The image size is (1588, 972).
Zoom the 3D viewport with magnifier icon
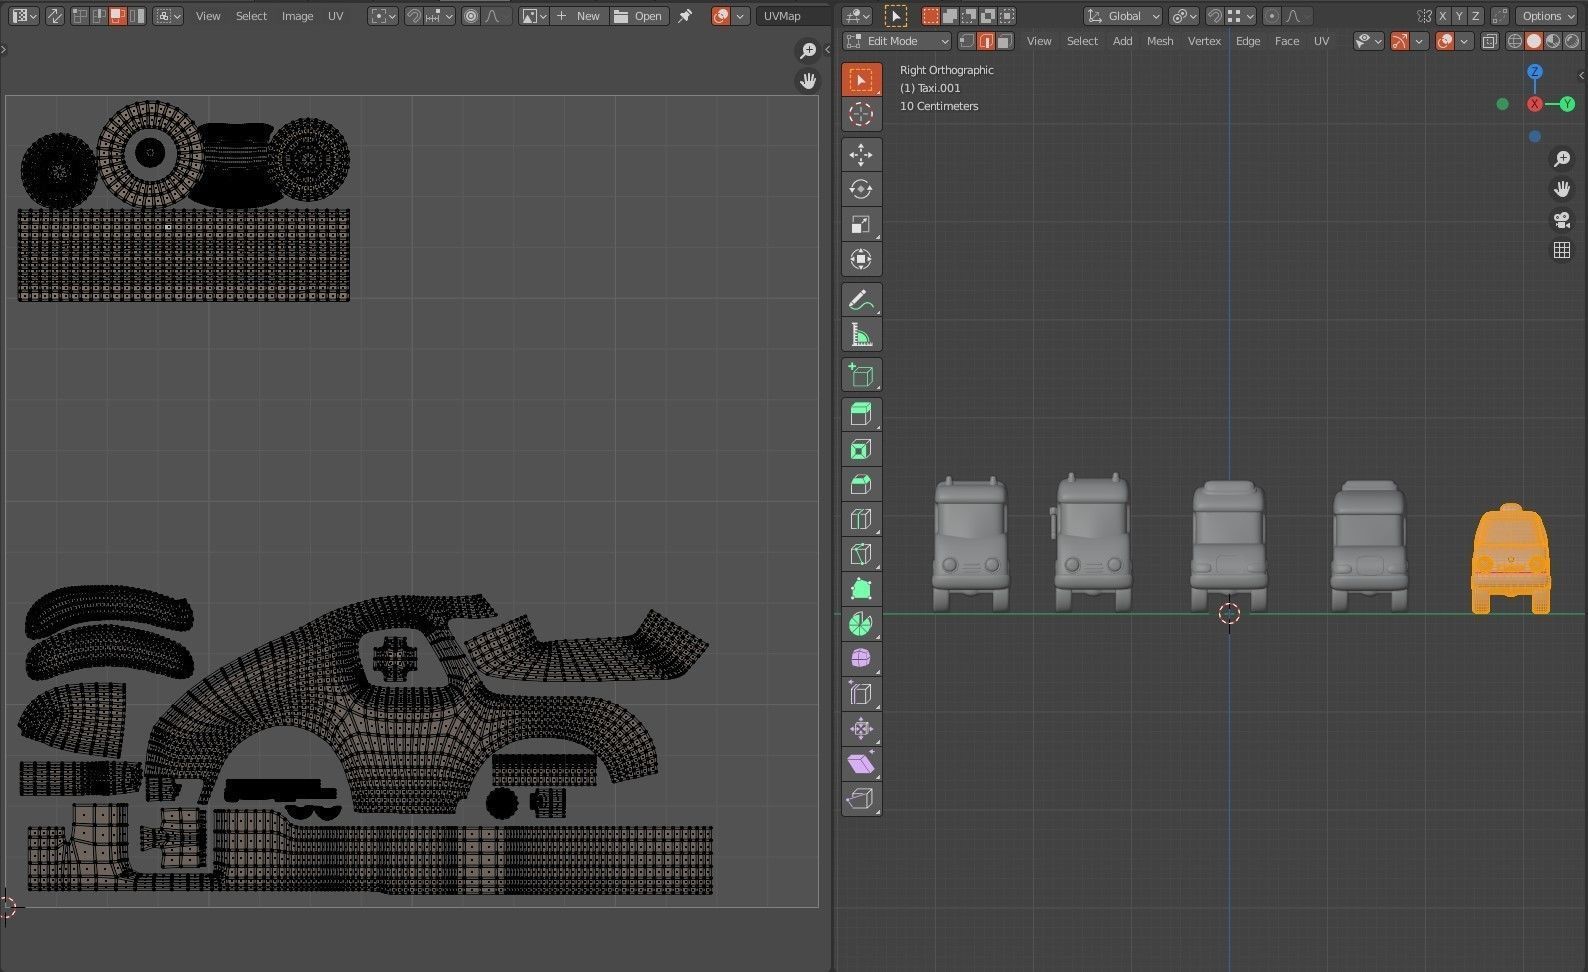click(x=1562, y=159)
